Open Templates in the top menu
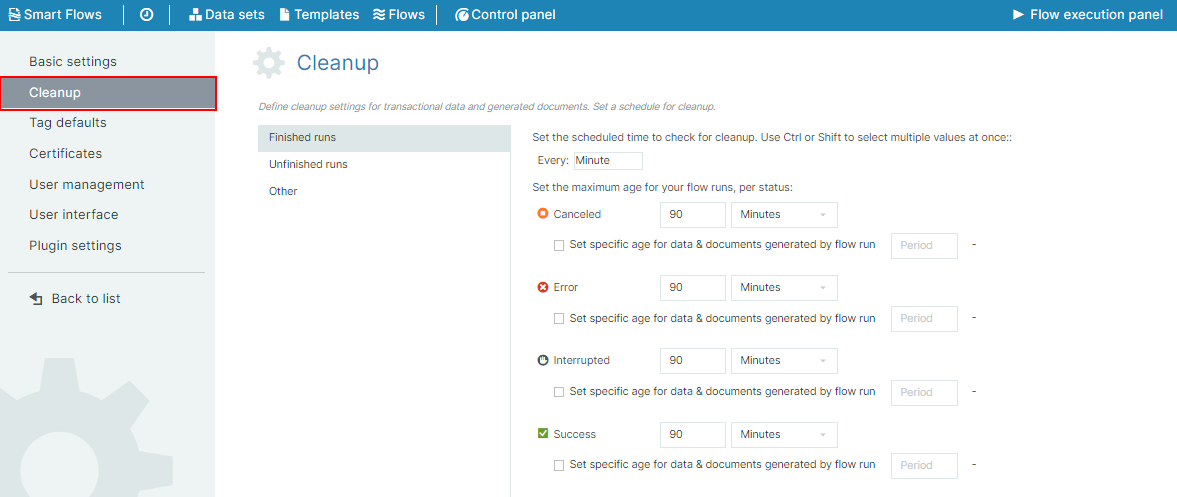The image size is (1177, 497). [x=319, y=14]
